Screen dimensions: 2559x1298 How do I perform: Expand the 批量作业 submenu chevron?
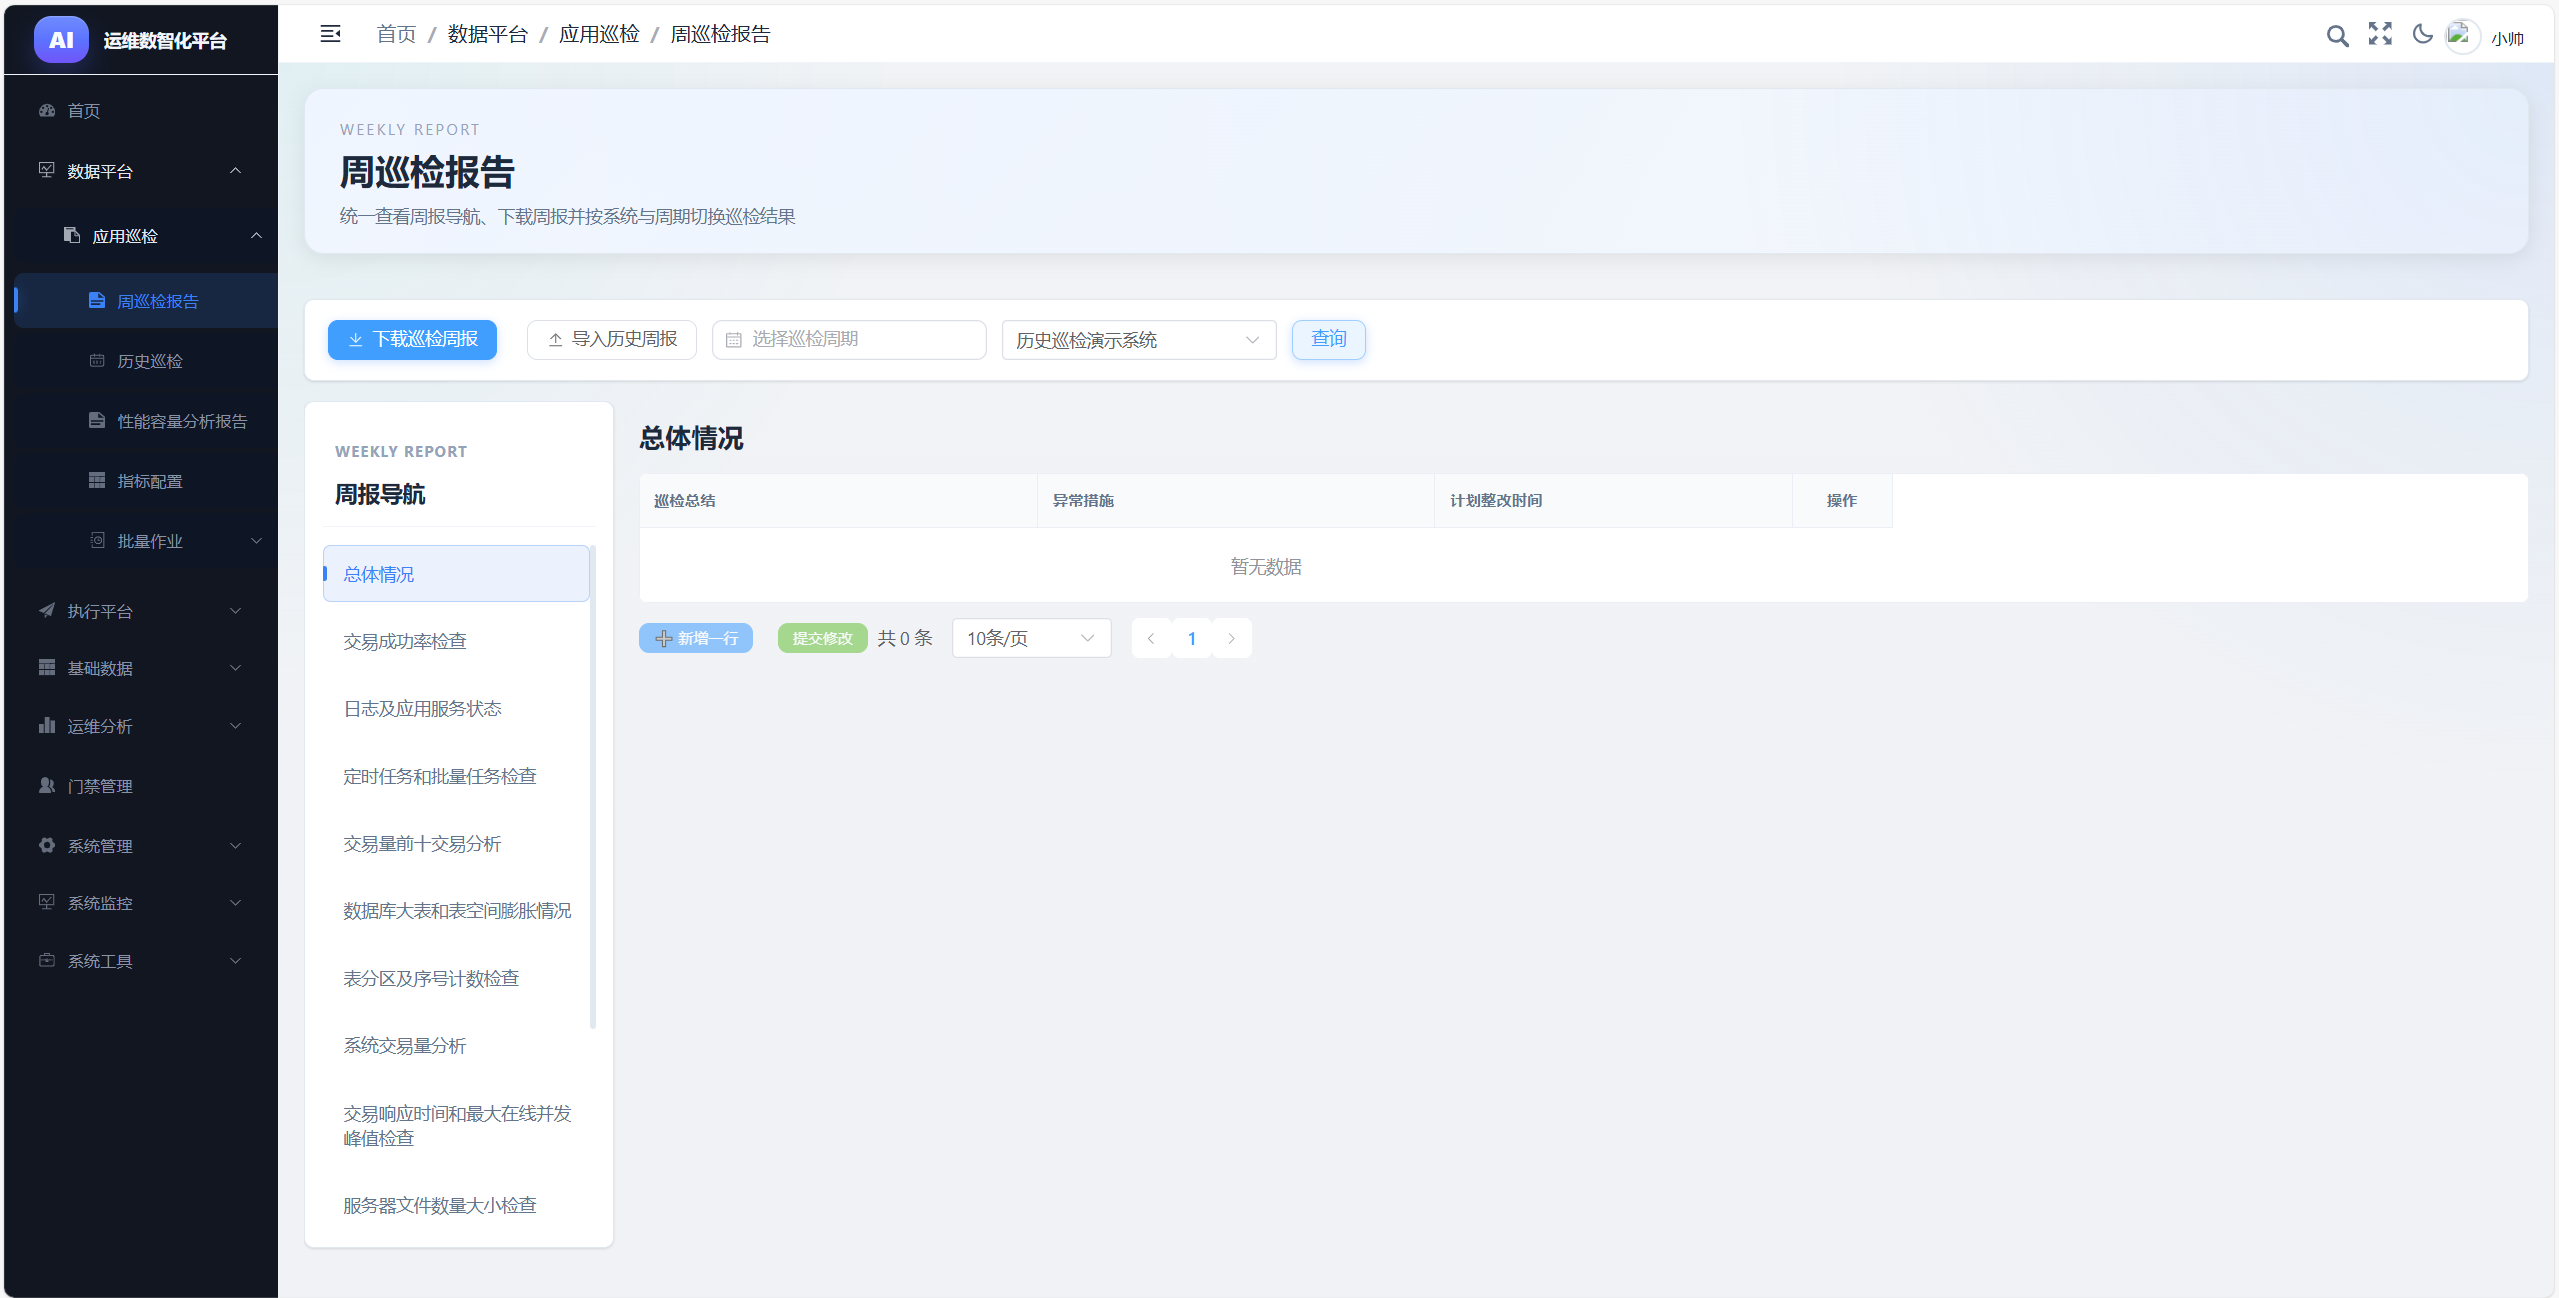(x=256, y=541)
